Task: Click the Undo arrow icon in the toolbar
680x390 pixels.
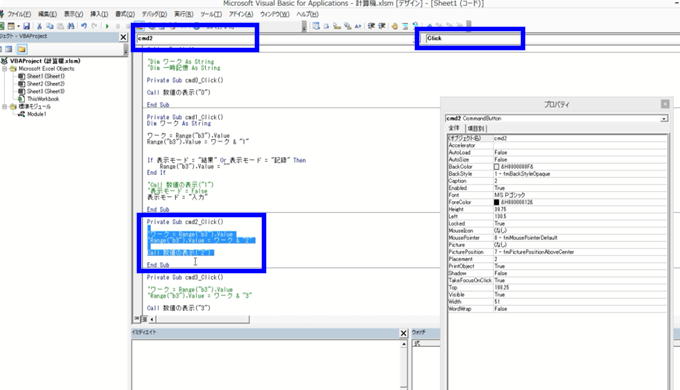Action: (x=84, y=26)
